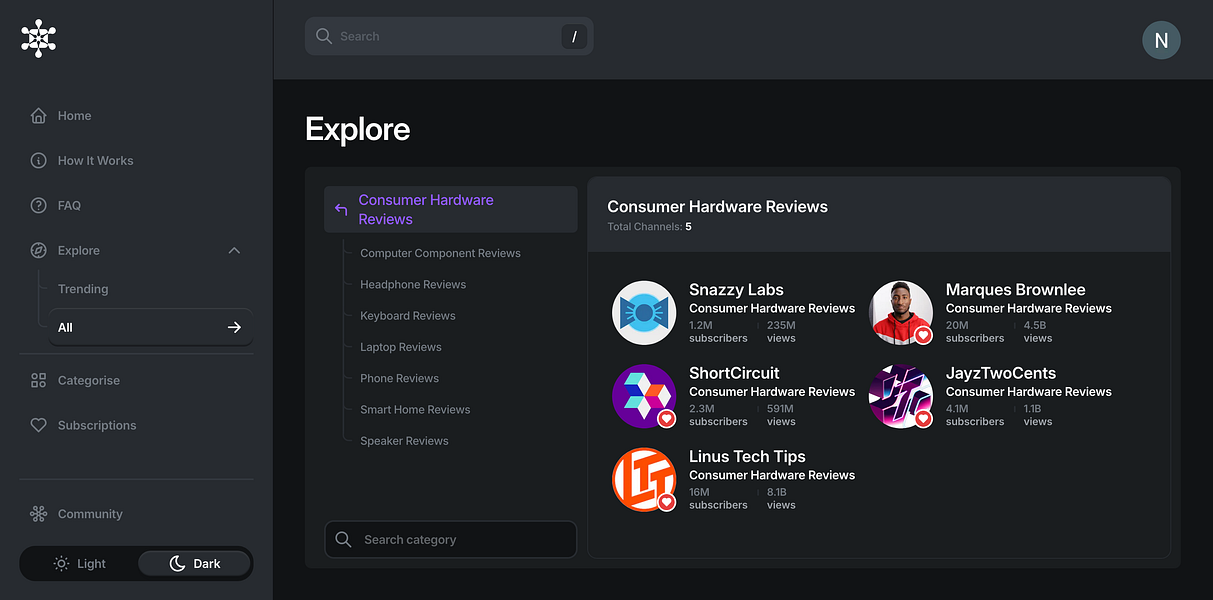The image size is (1213, 600).
Task: Collapse the Explore section chevron
Action: pyautogui.click(x=234, y=251)
